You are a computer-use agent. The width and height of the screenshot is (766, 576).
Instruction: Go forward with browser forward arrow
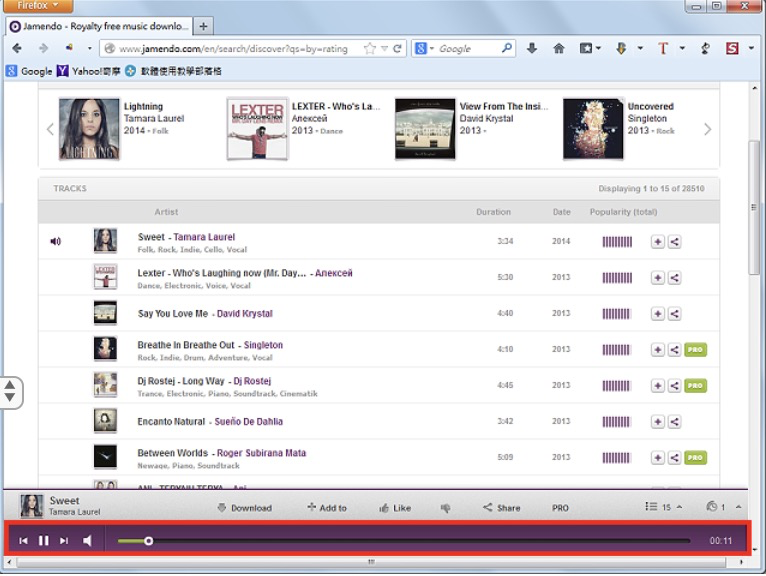(x=43, y=48)
